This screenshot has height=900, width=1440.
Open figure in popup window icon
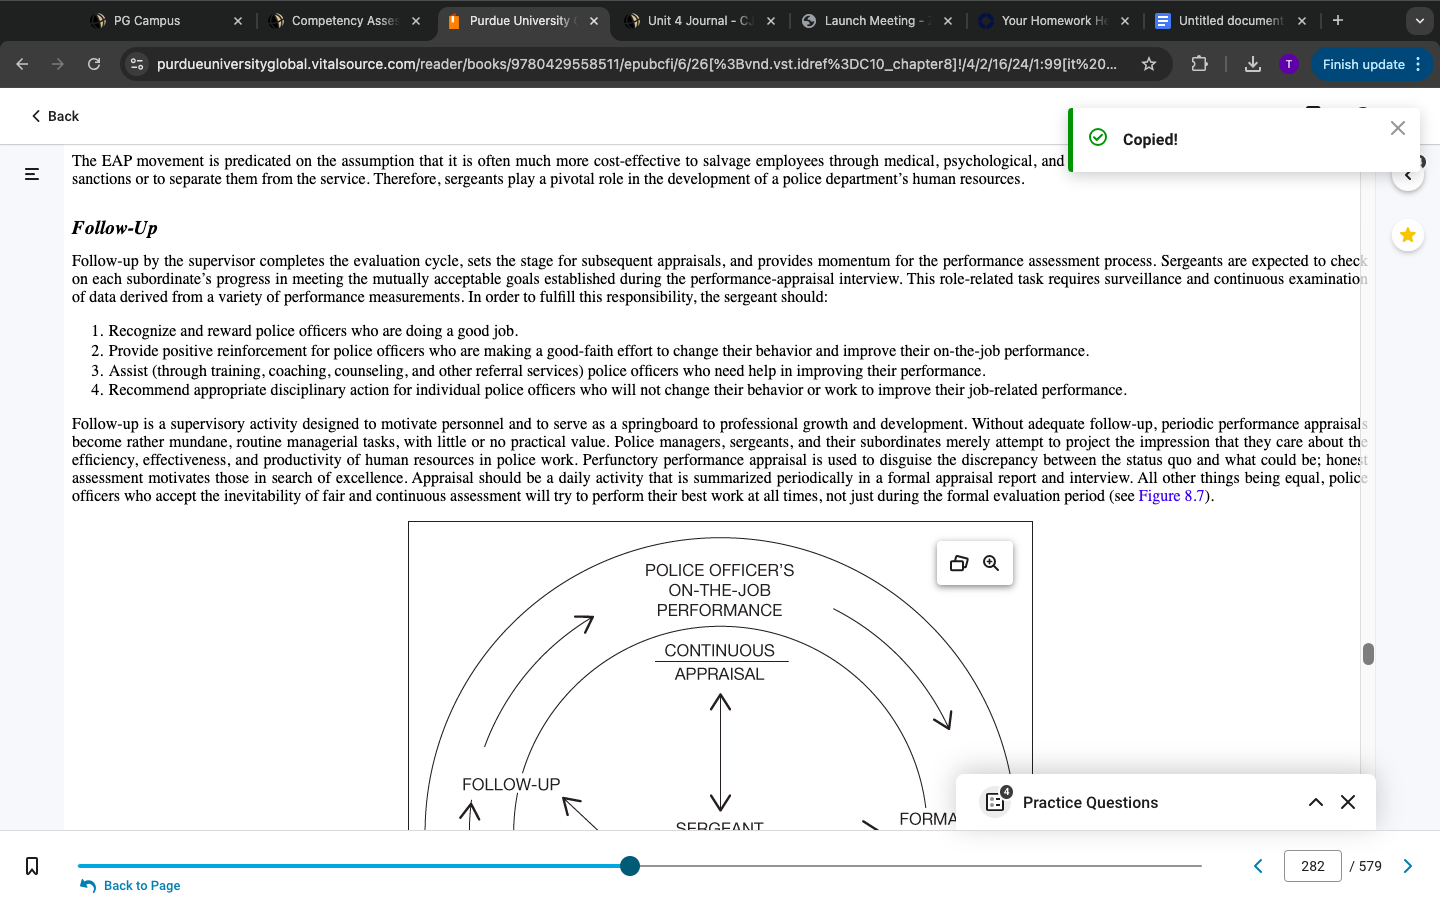[959, 563]
